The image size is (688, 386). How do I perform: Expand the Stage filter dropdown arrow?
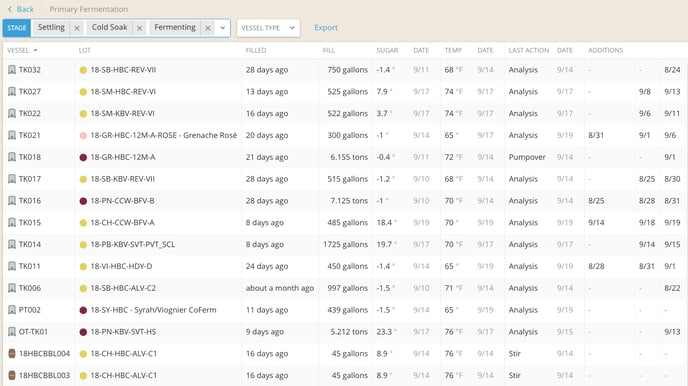tap(222, 28)
